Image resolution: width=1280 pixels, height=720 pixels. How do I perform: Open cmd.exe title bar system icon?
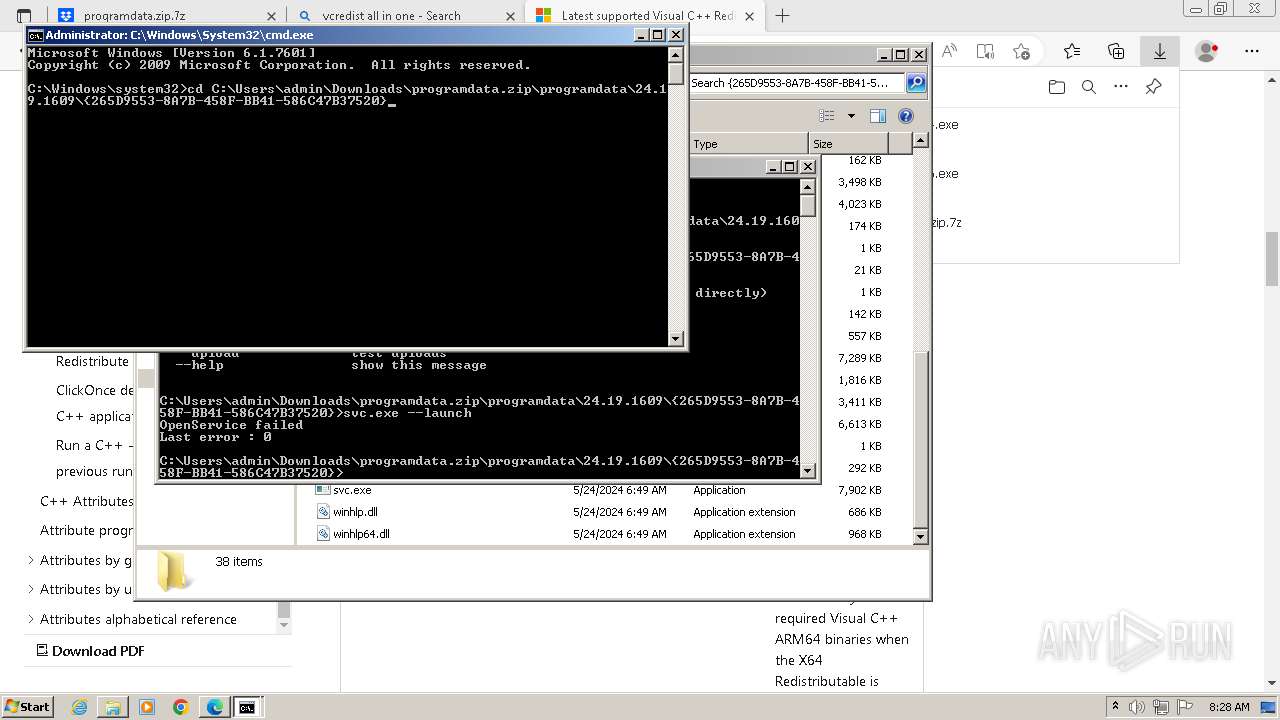click(35, 35)
